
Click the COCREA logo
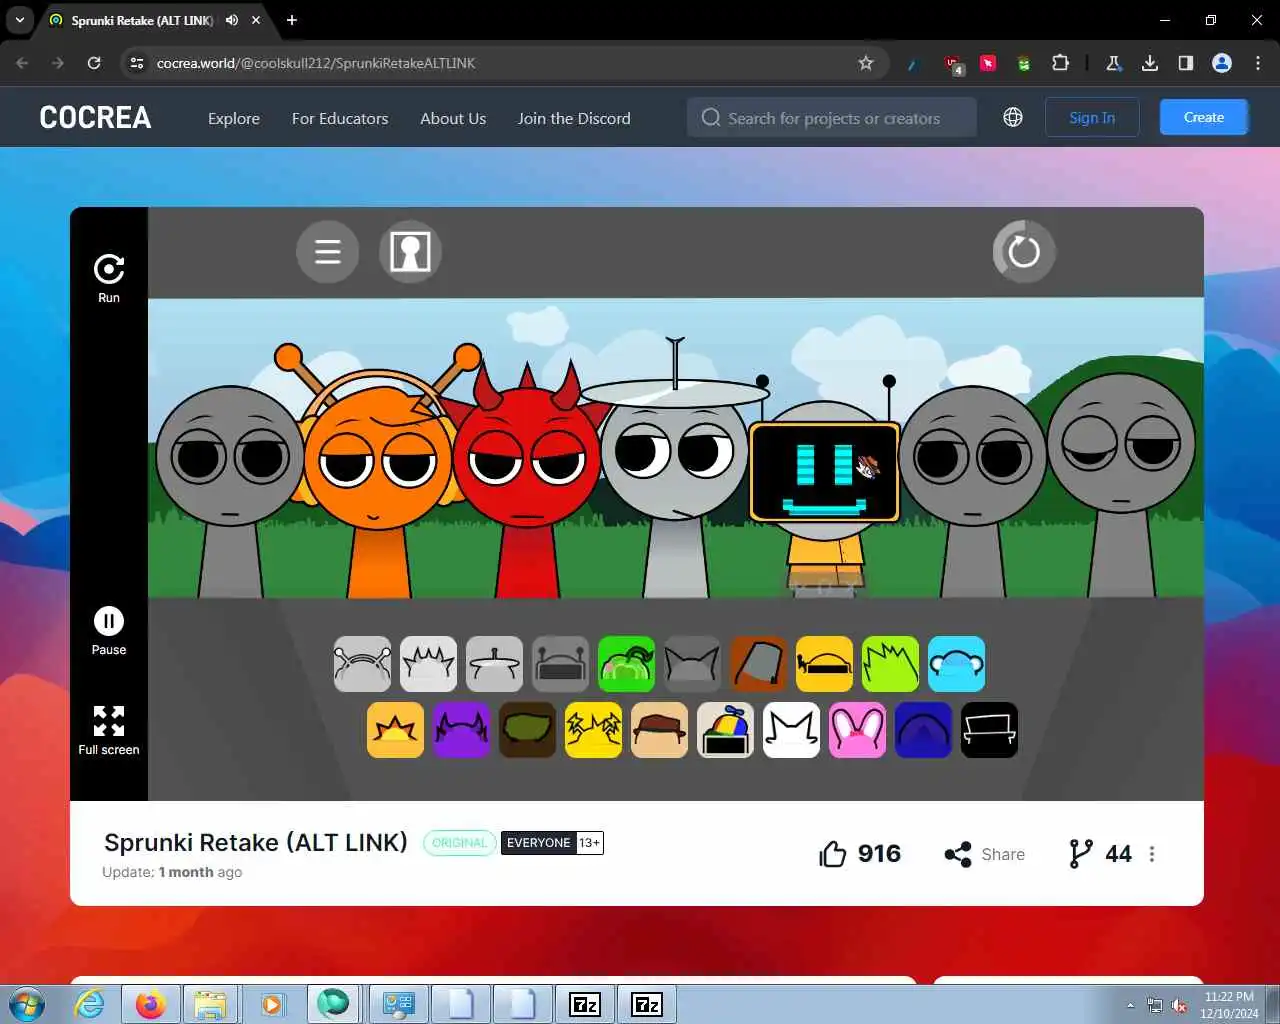point(95,118)
